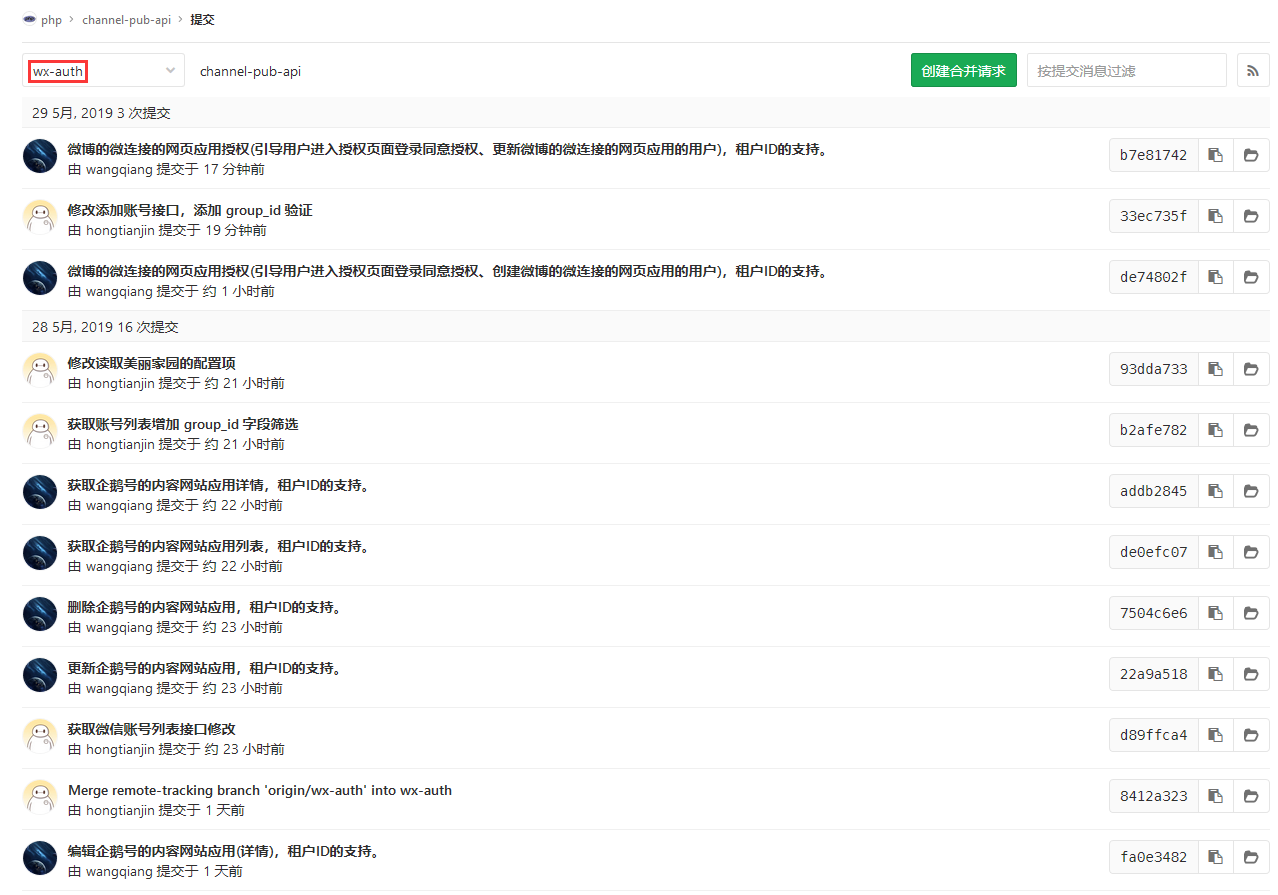Open commit hash de0efc07
1278x895 pixels.
pos(1153,552)
